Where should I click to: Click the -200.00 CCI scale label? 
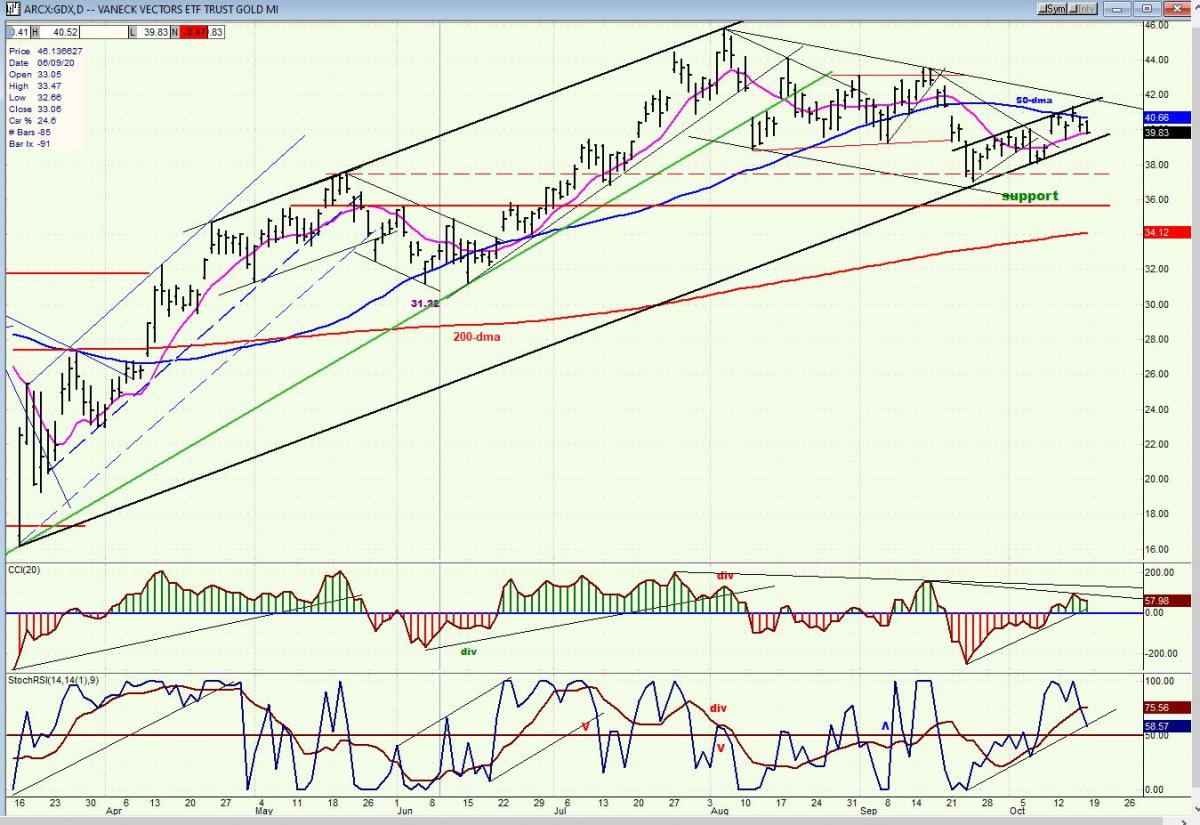point(1161,654)
